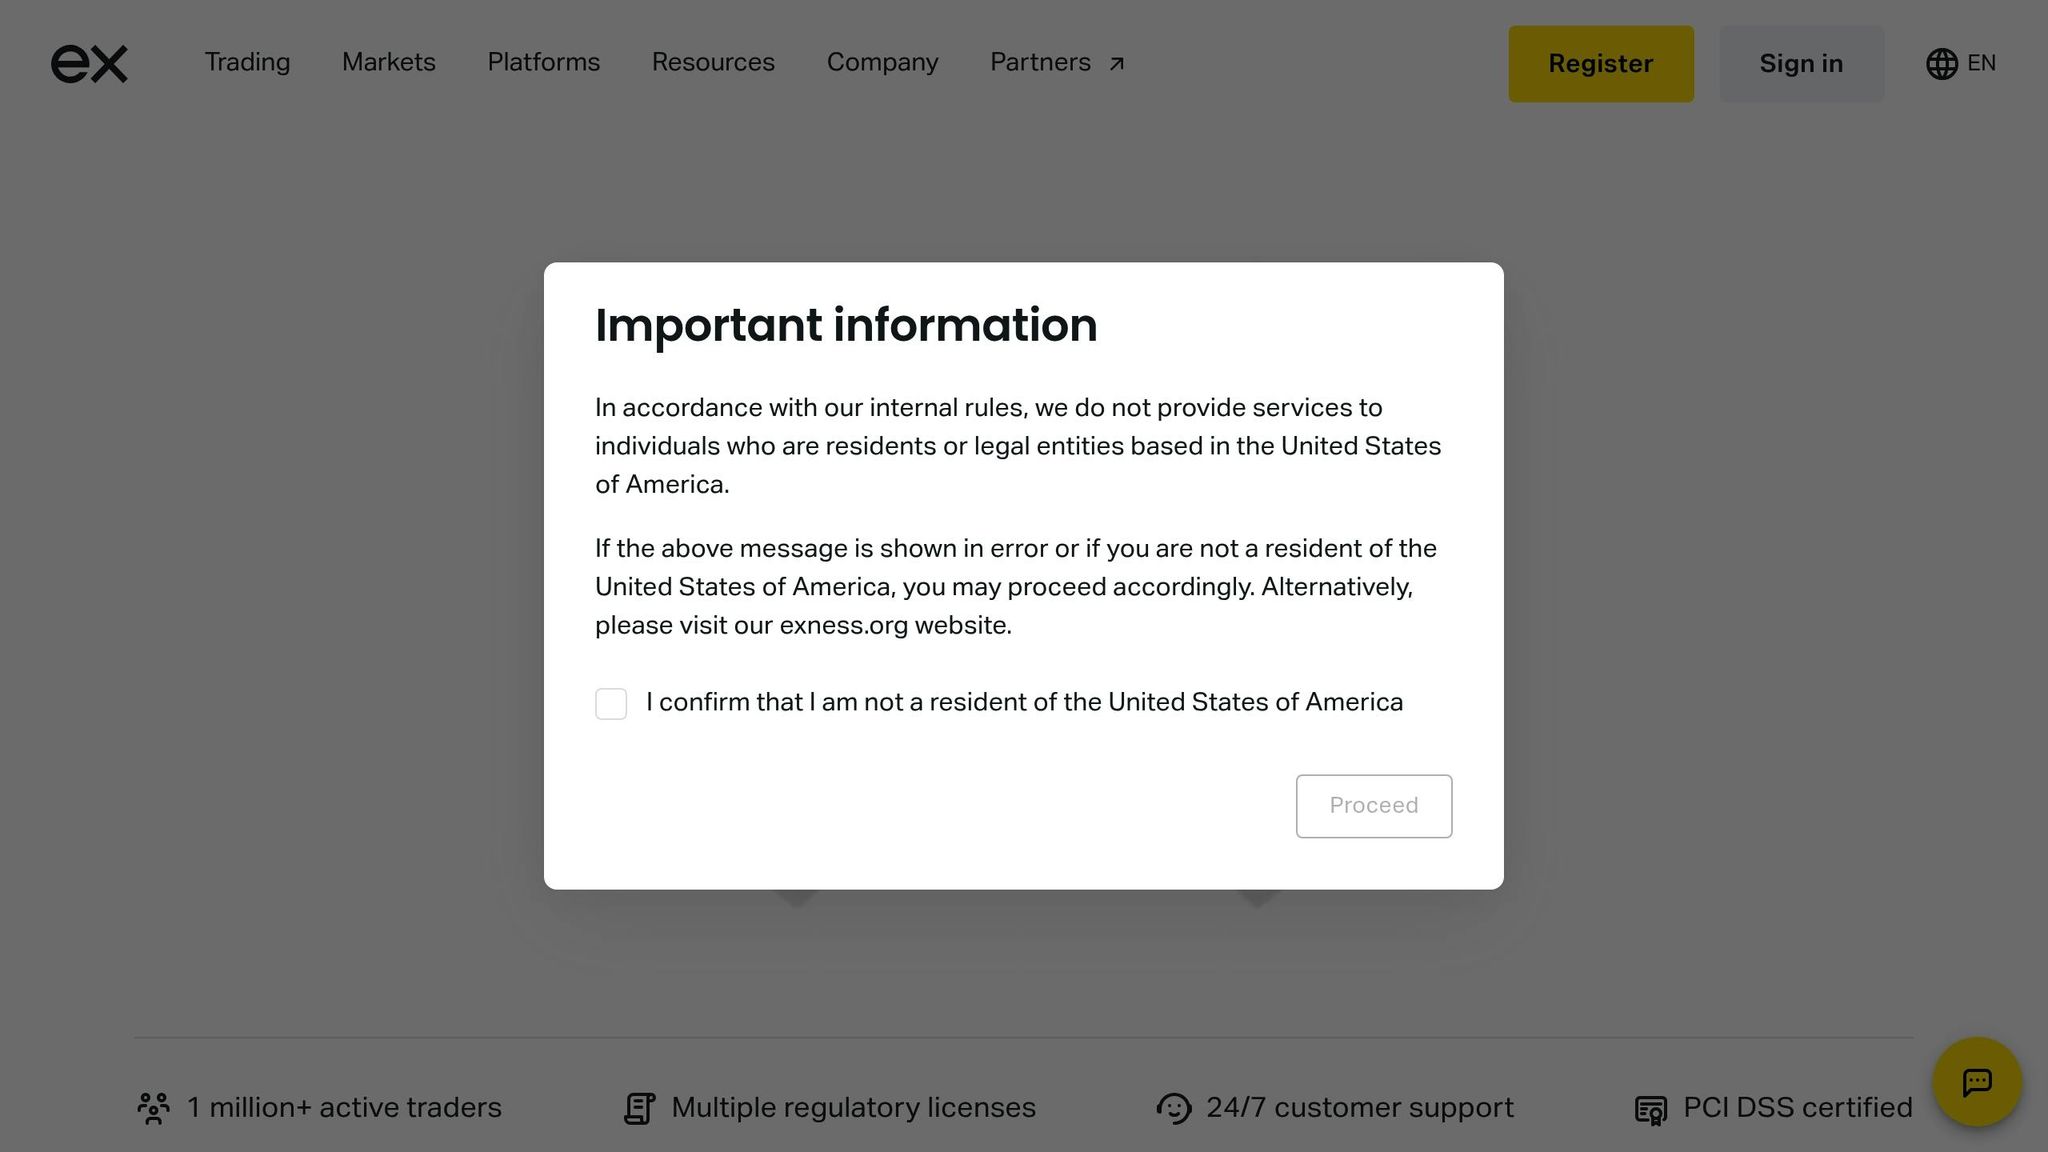Check the non-US resident confirmation checkbox

(x=611, y=704)
